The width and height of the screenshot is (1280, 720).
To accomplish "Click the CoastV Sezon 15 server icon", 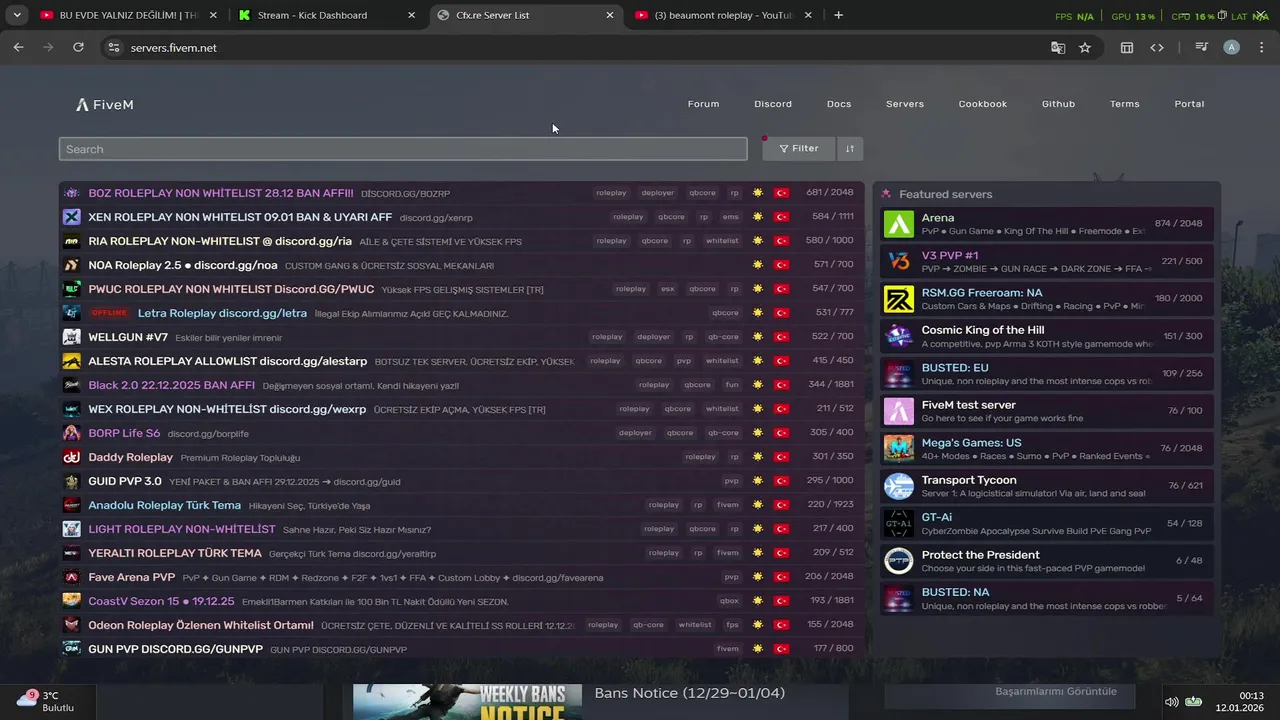I will pyautogui.click(x=71, y=601).
